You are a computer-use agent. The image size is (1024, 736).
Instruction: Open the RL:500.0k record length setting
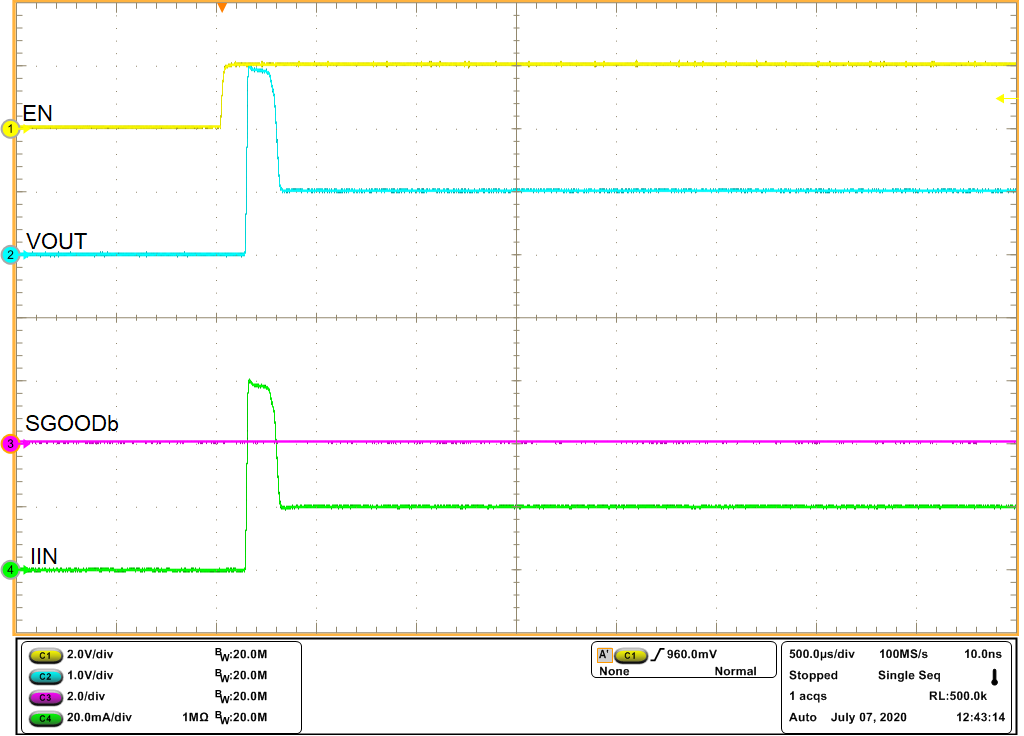pyautogui.click(x=958, y=697)
